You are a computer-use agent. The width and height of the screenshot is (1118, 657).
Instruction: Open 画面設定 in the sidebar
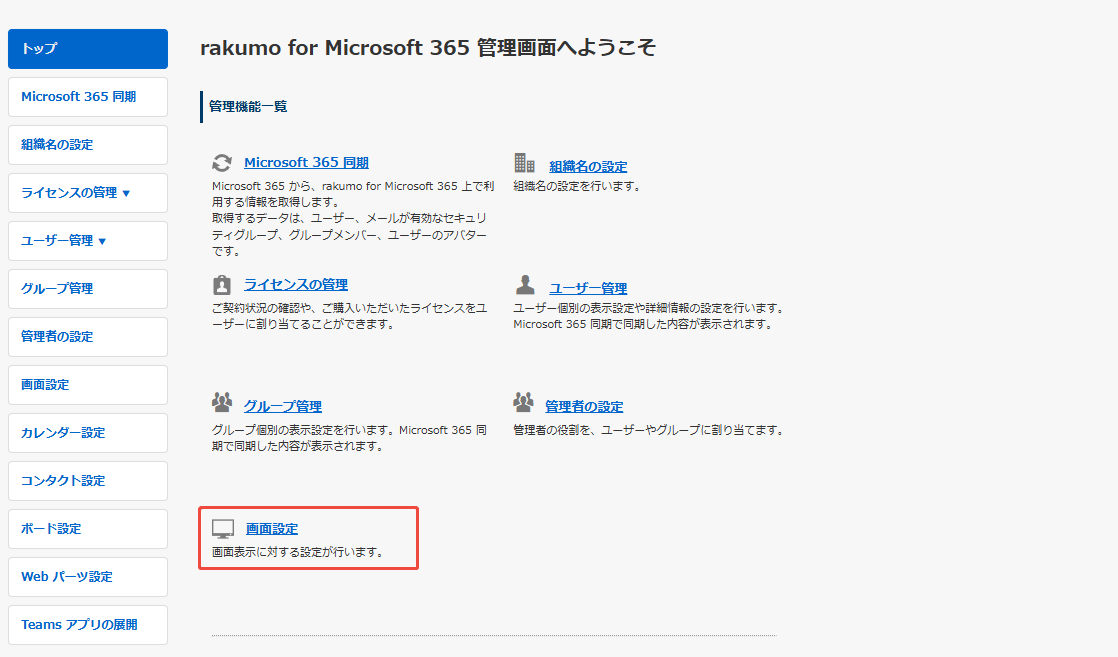coord(88,384)
